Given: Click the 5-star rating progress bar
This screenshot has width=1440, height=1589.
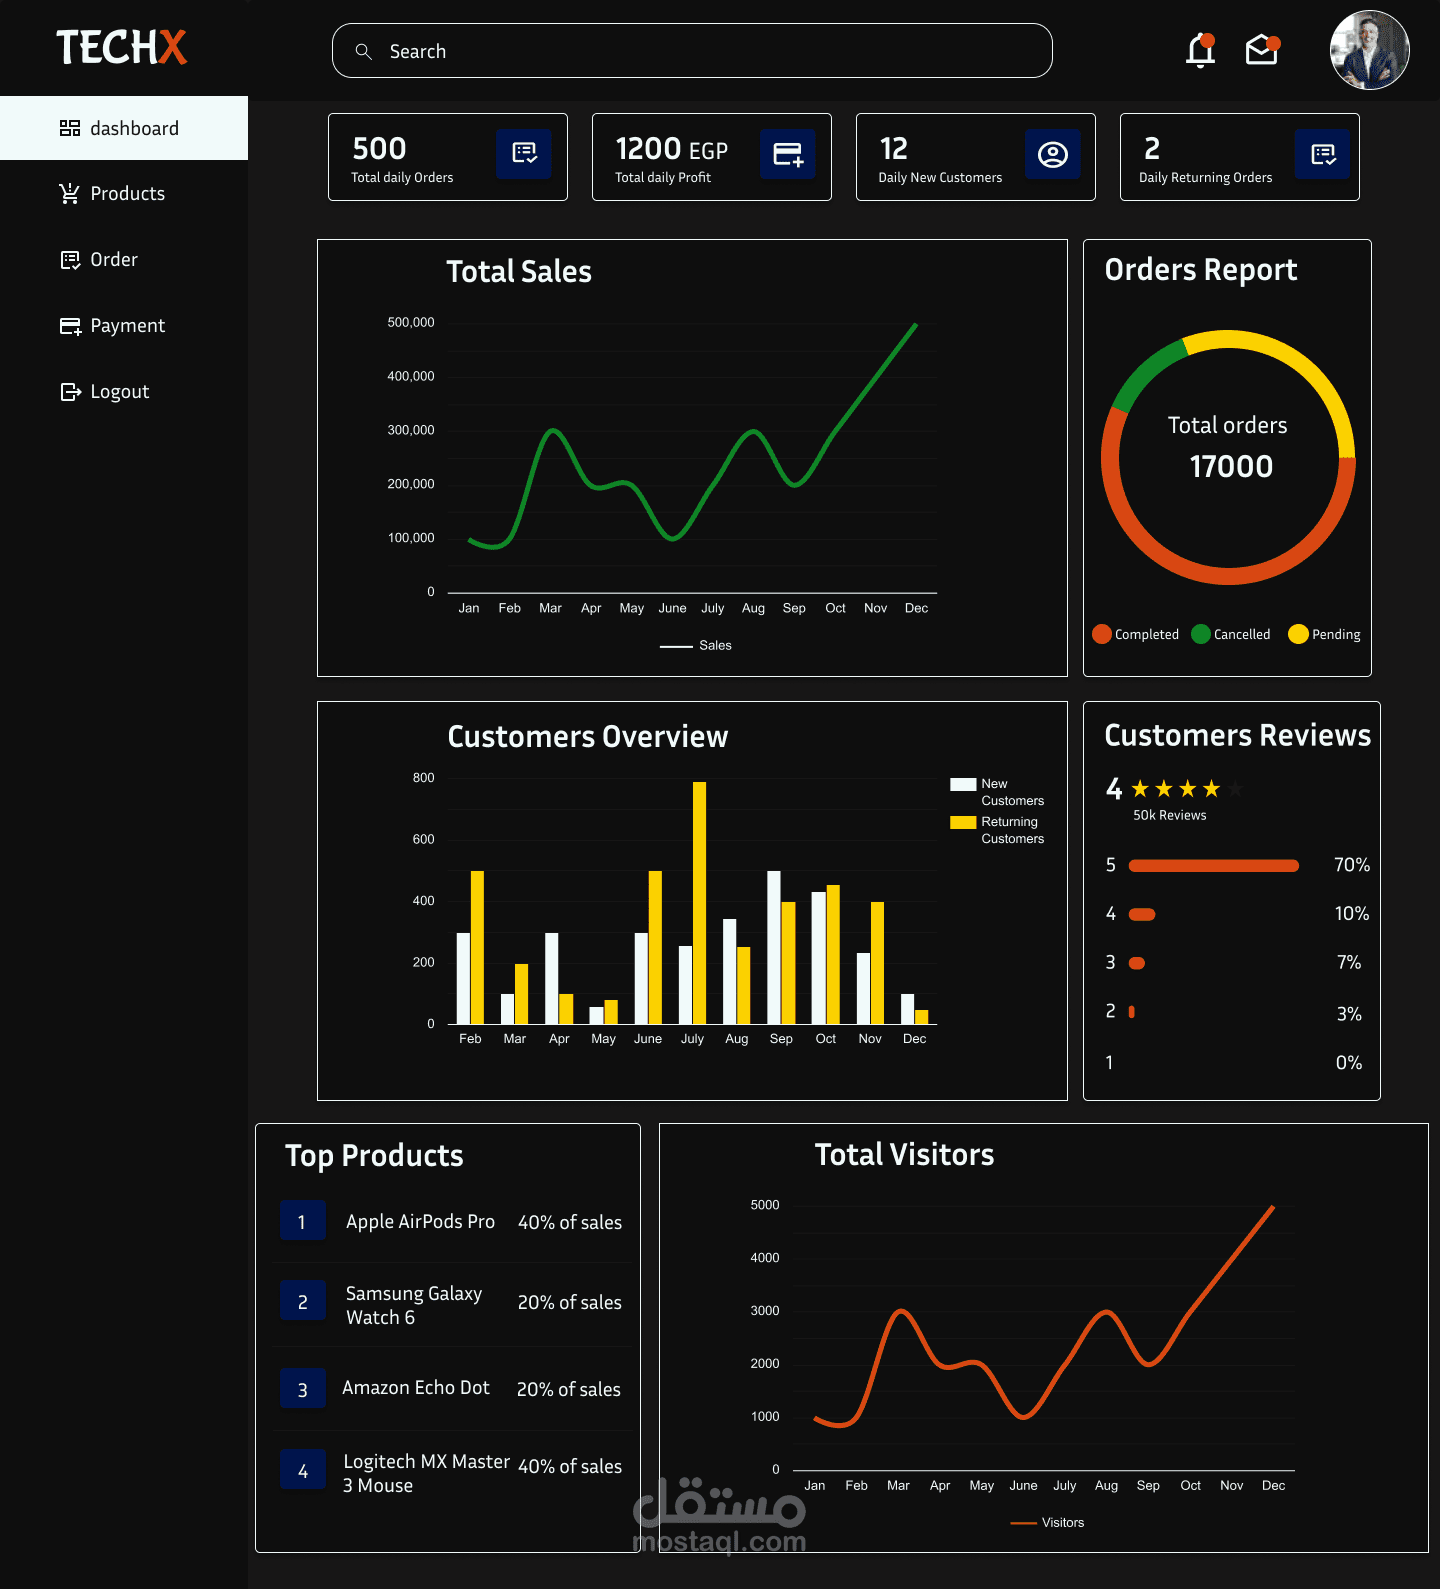Looking at the screenshot, I should coord(1214,866).
